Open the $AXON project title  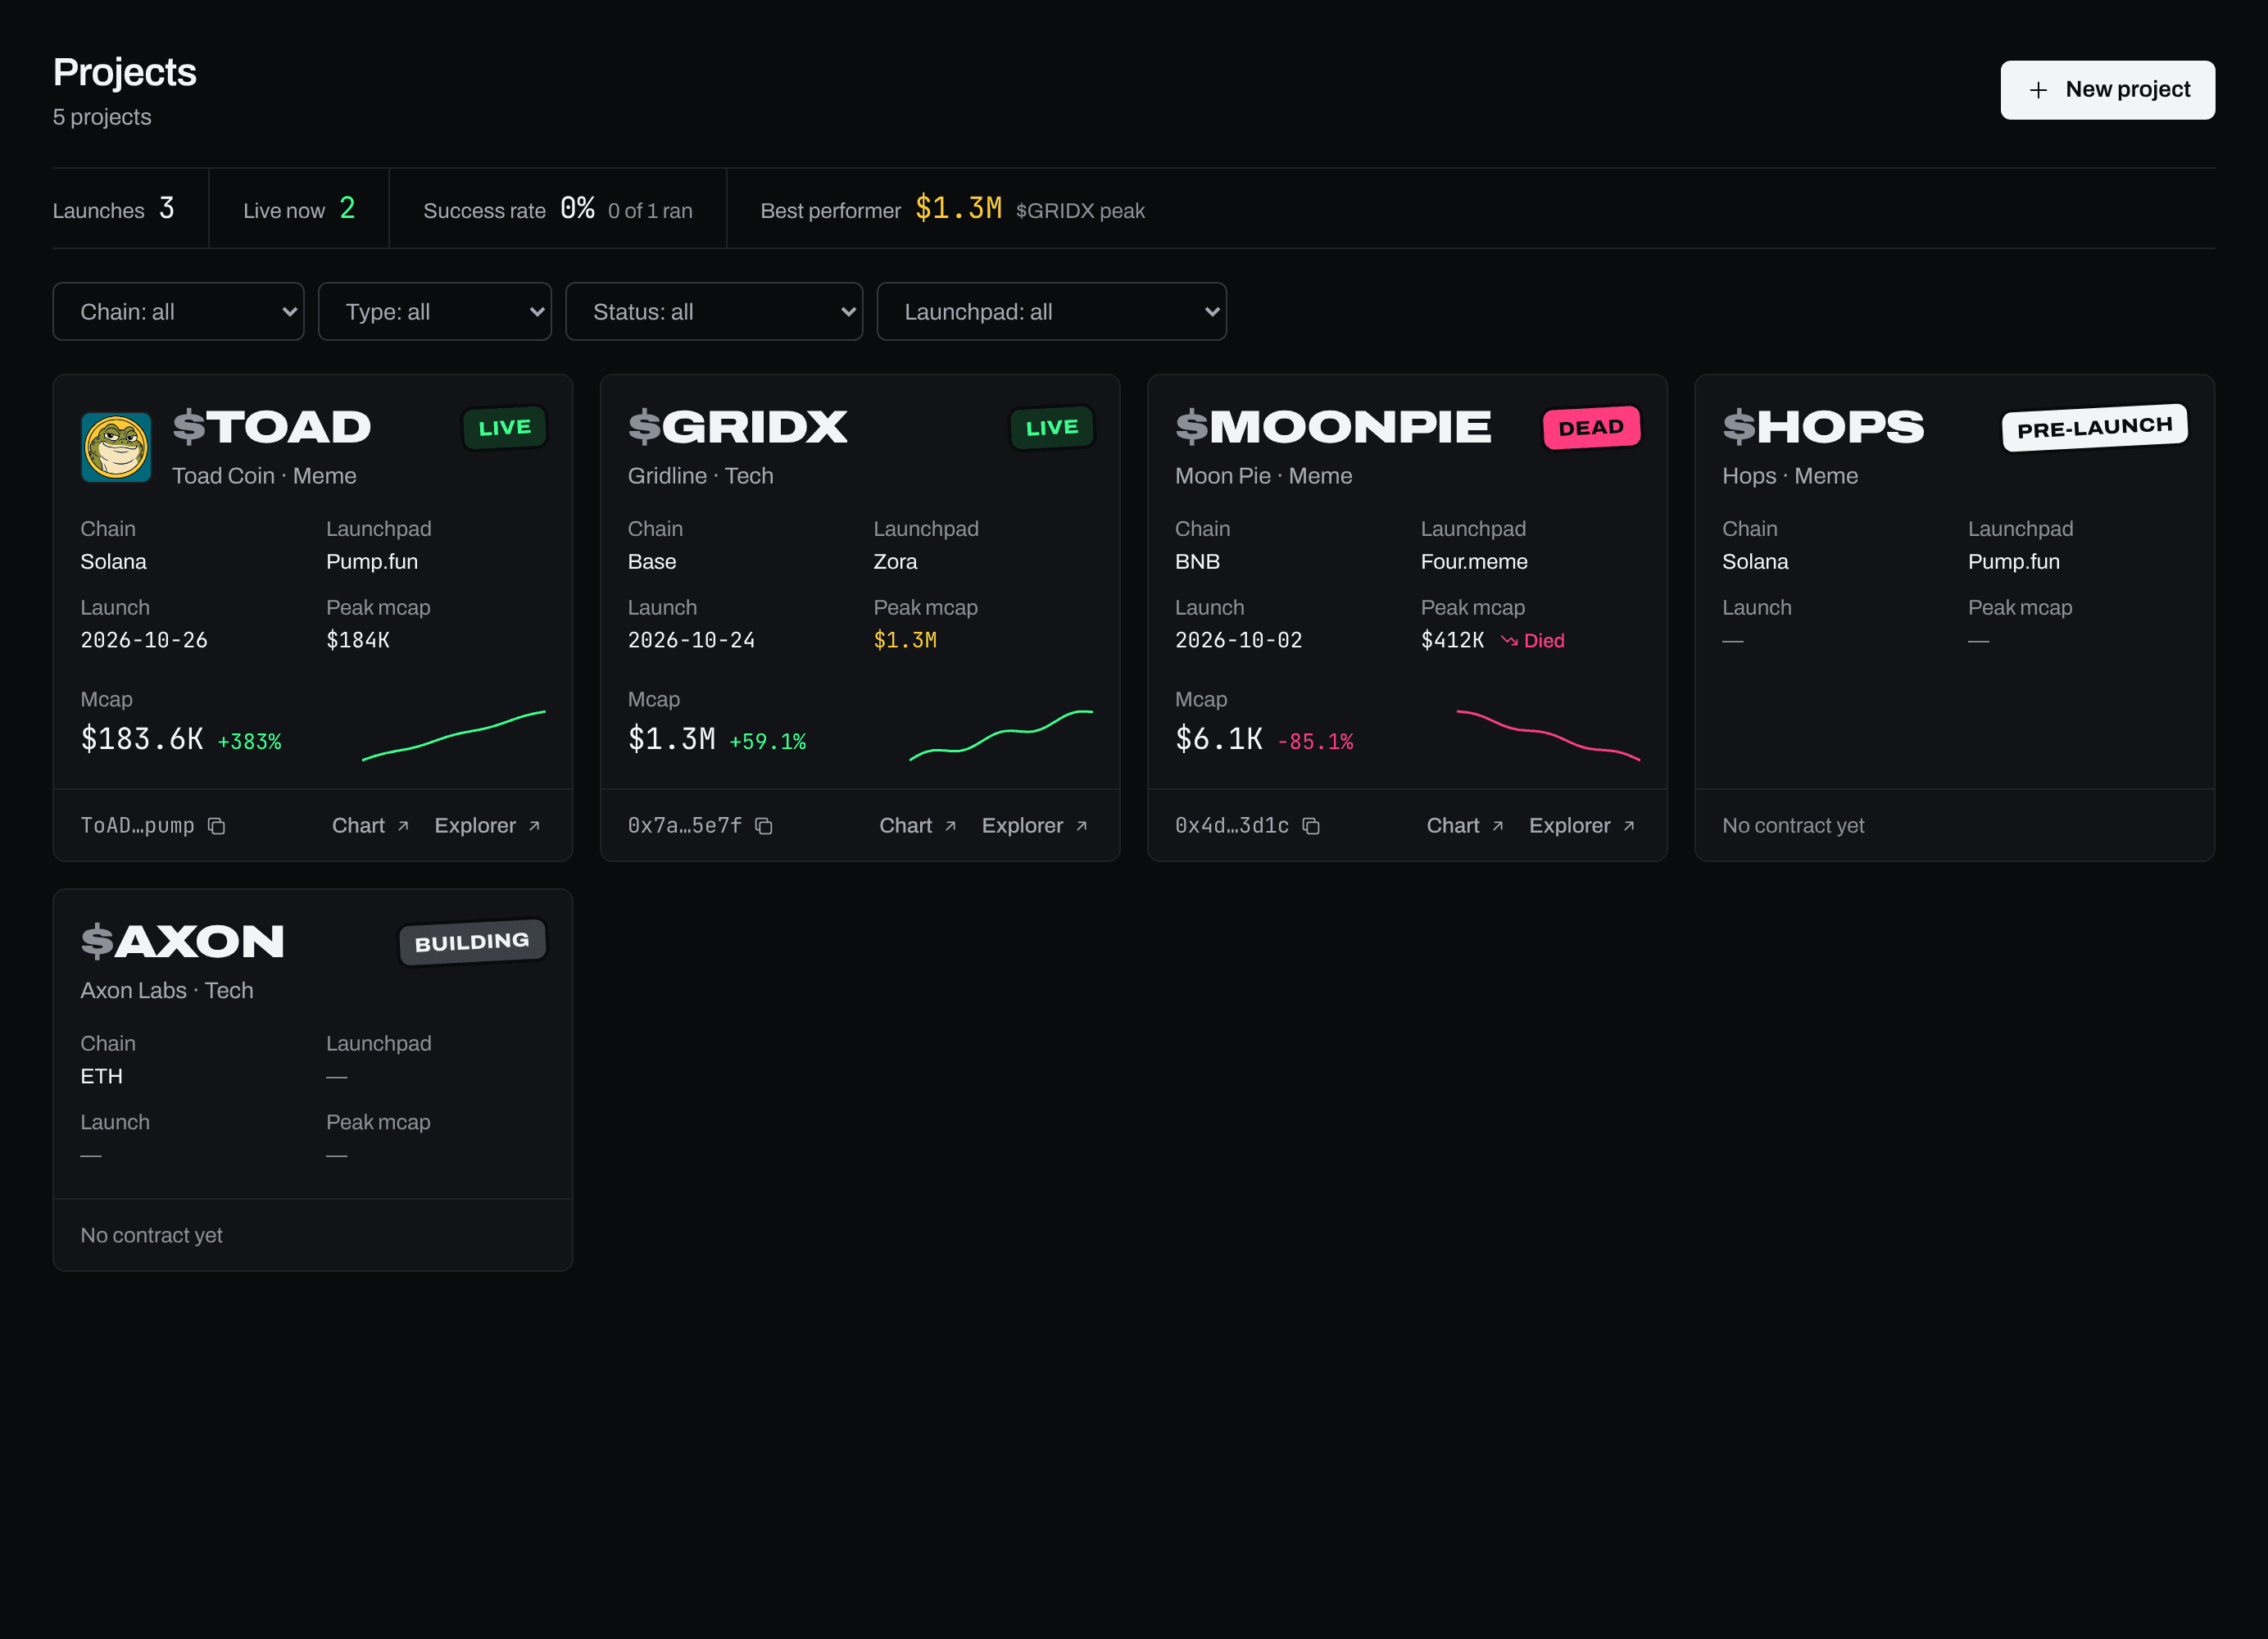click(183, 942)
